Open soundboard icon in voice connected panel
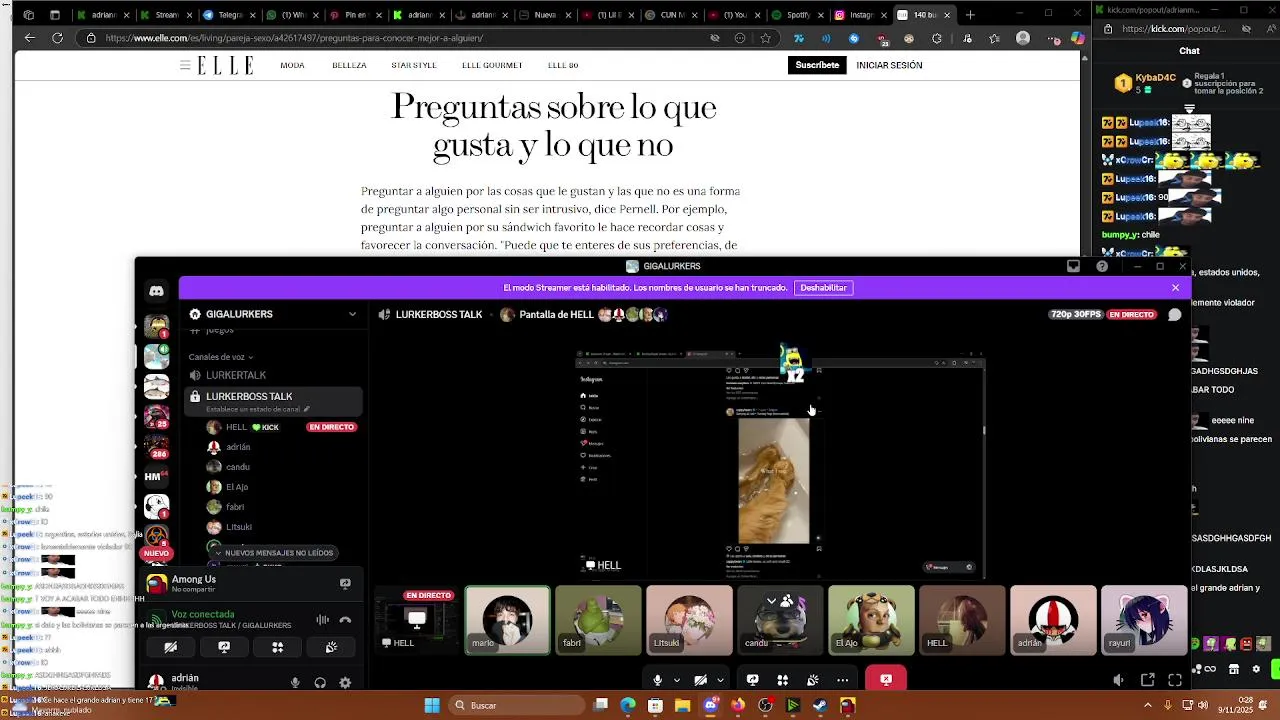 pos(331,647)
